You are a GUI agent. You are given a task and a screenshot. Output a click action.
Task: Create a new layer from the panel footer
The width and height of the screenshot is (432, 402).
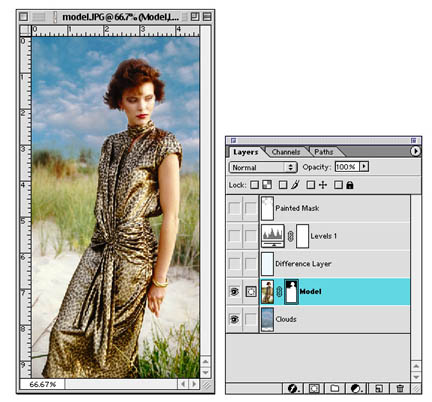[x=379, y=388]
